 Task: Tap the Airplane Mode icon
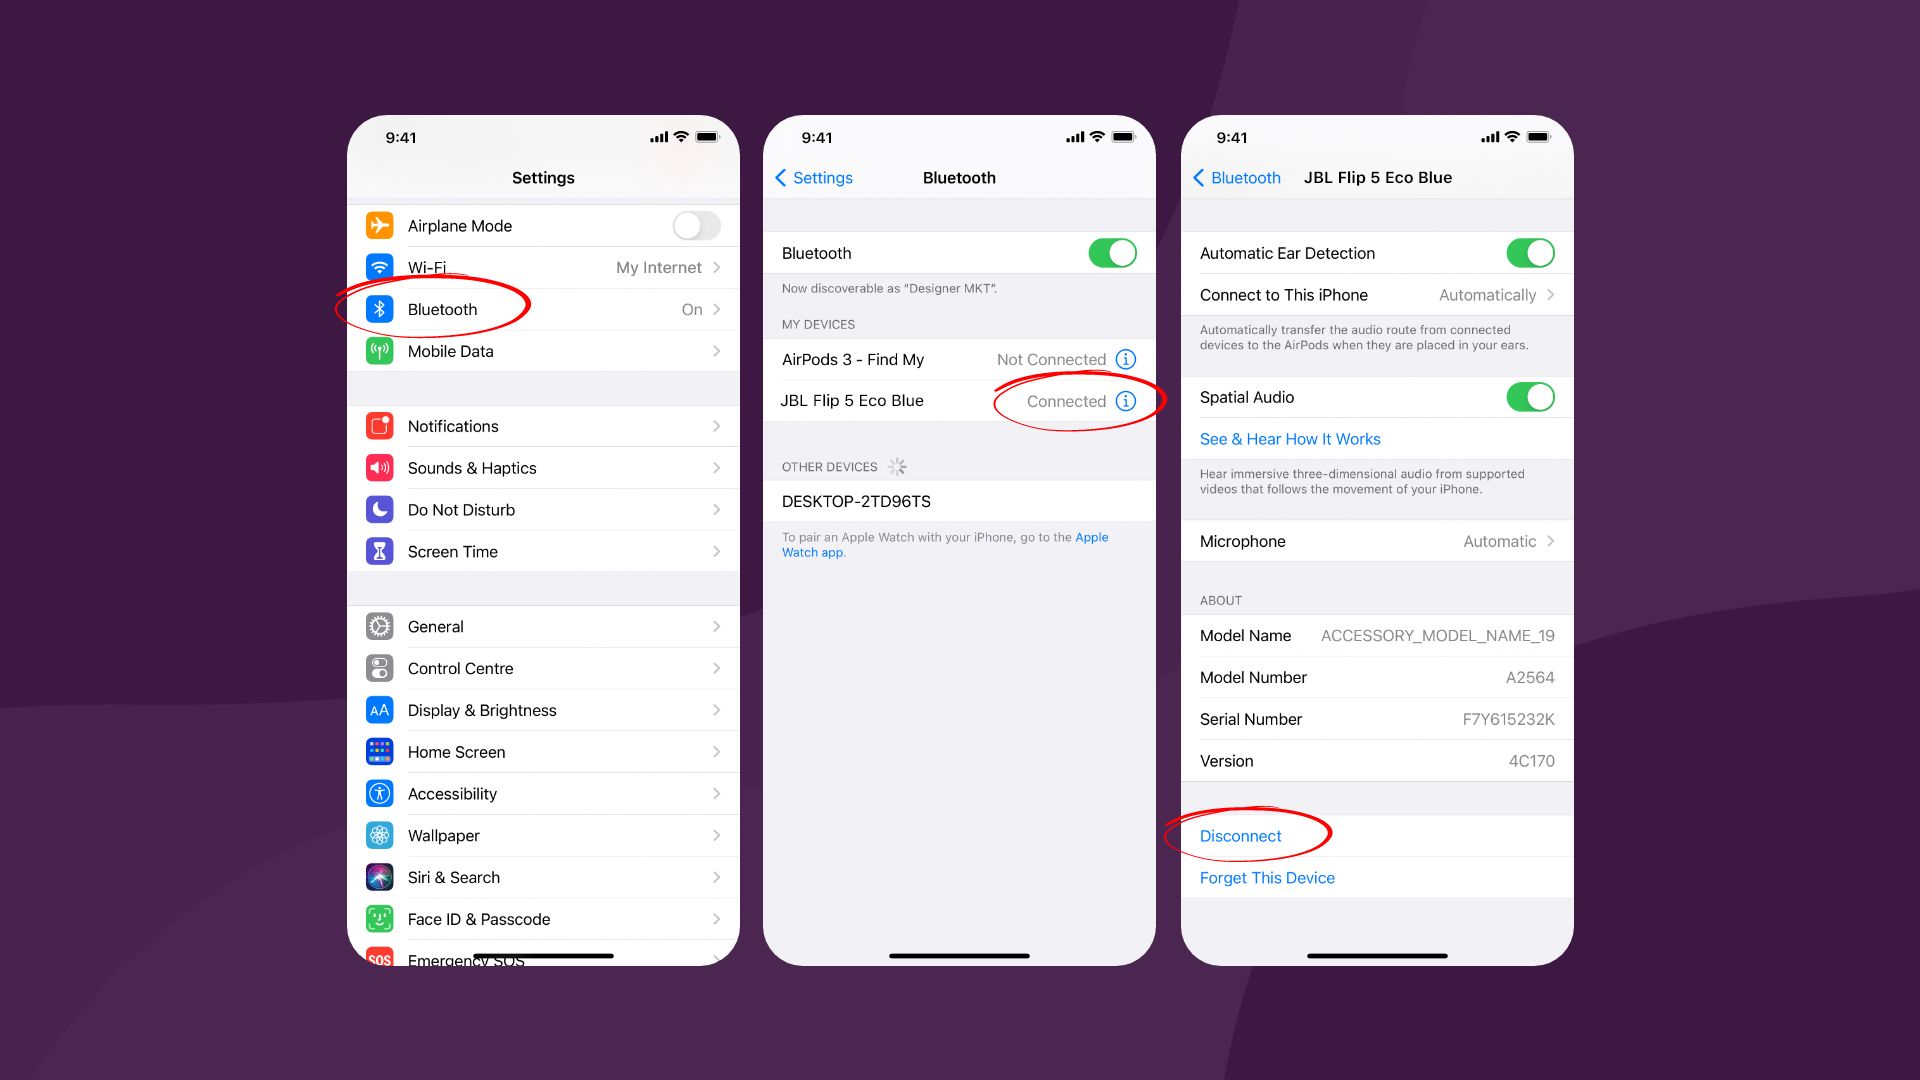(381, 224)
